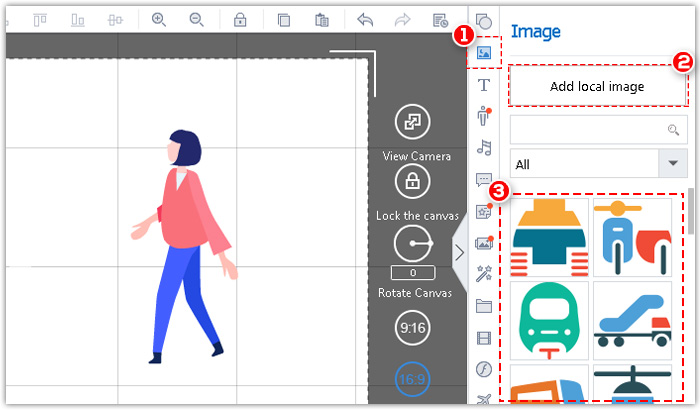Open the All category dropdown
Screen dimensions: 700x410
click(x=598, y=163)
